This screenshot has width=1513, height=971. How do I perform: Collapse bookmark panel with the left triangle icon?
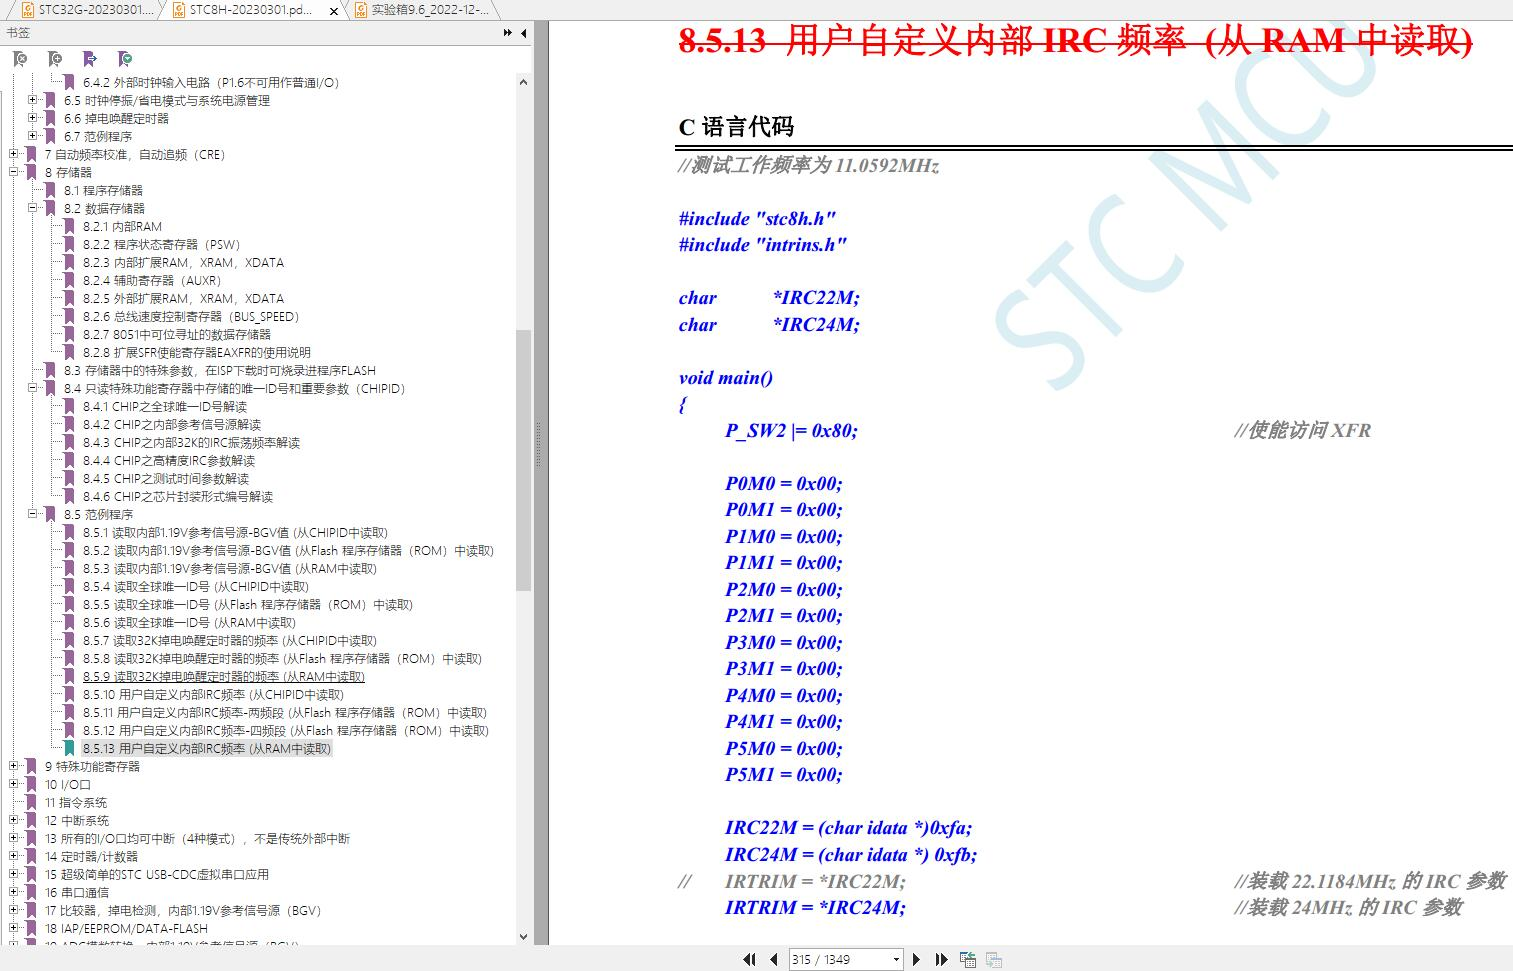[x=523, y=33]
